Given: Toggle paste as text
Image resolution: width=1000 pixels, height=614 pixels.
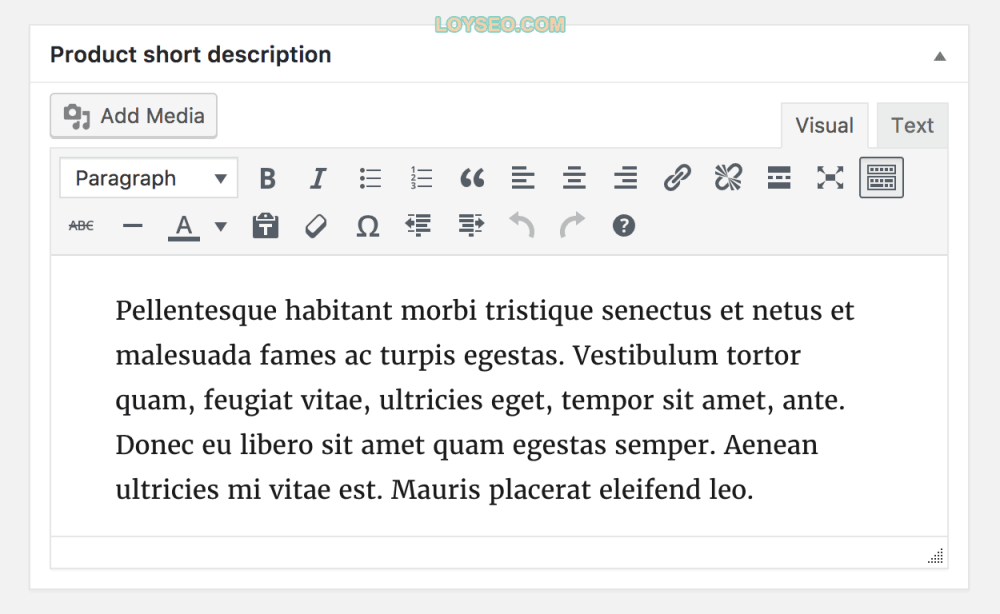Looking at the screenshot, I should pos(265,226).
